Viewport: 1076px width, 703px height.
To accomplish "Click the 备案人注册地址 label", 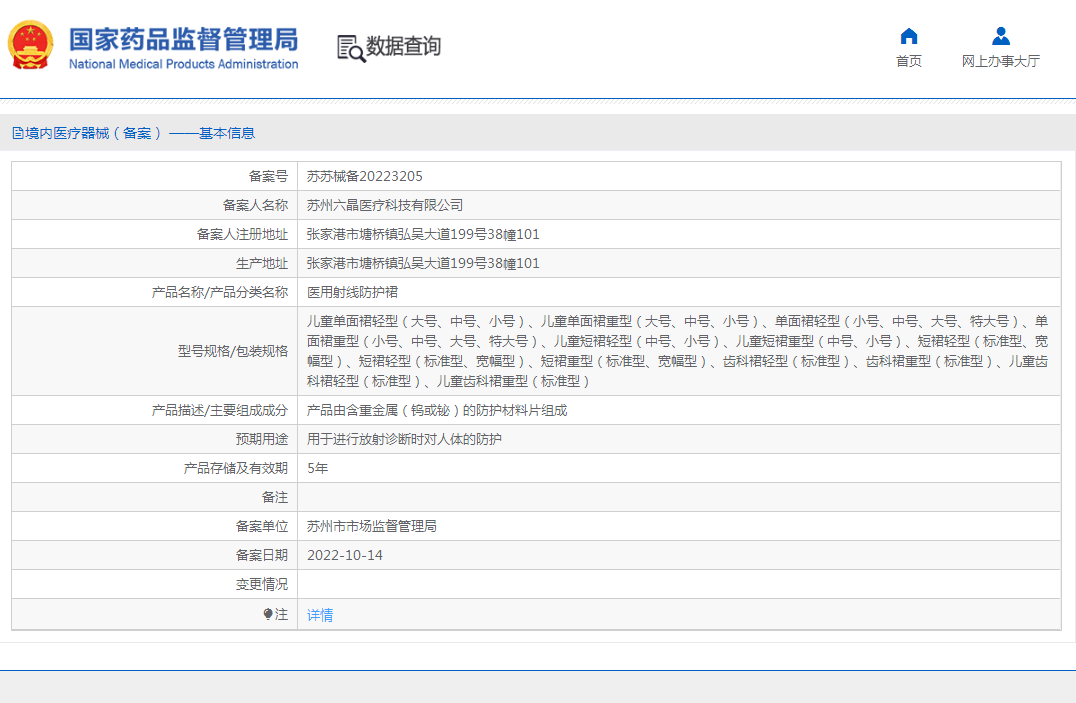I will 242,234.
